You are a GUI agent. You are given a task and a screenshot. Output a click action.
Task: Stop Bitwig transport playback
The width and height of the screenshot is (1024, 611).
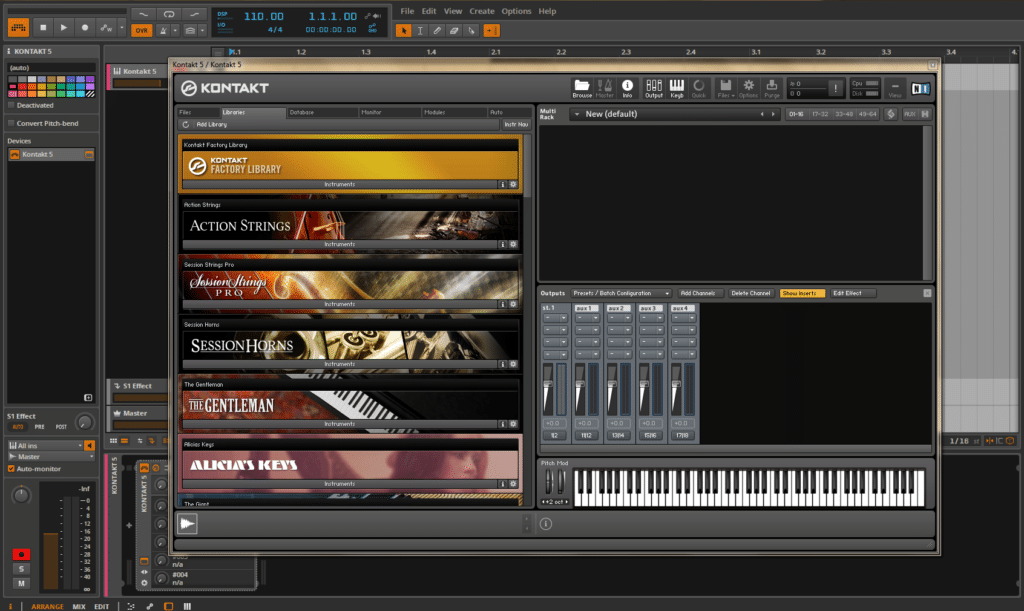43,27
